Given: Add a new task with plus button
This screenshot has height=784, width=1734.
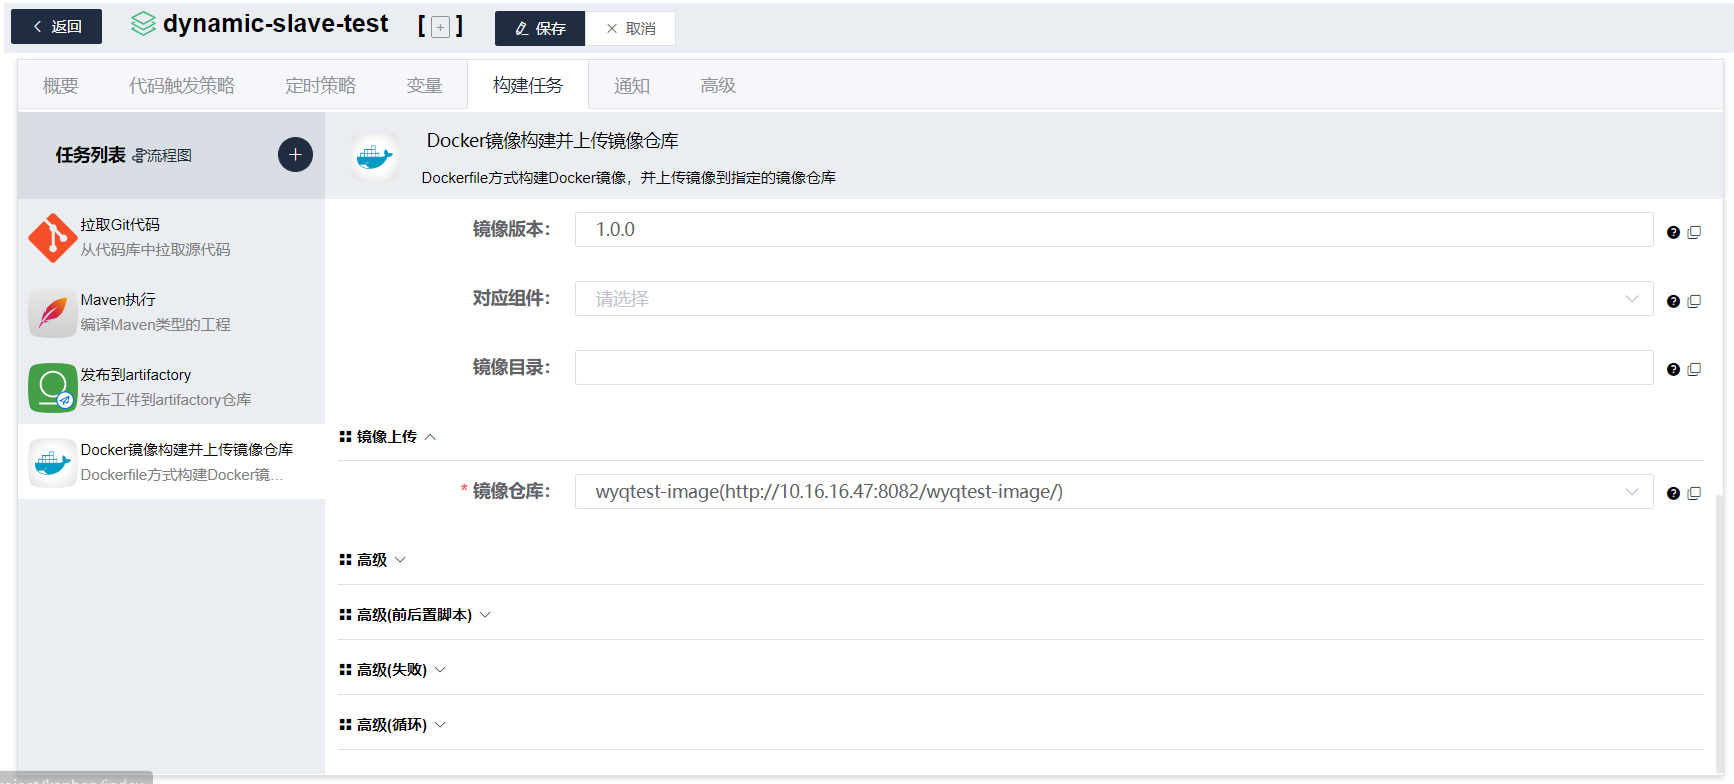Looking at the screenshot, I should tap(295, 154).
